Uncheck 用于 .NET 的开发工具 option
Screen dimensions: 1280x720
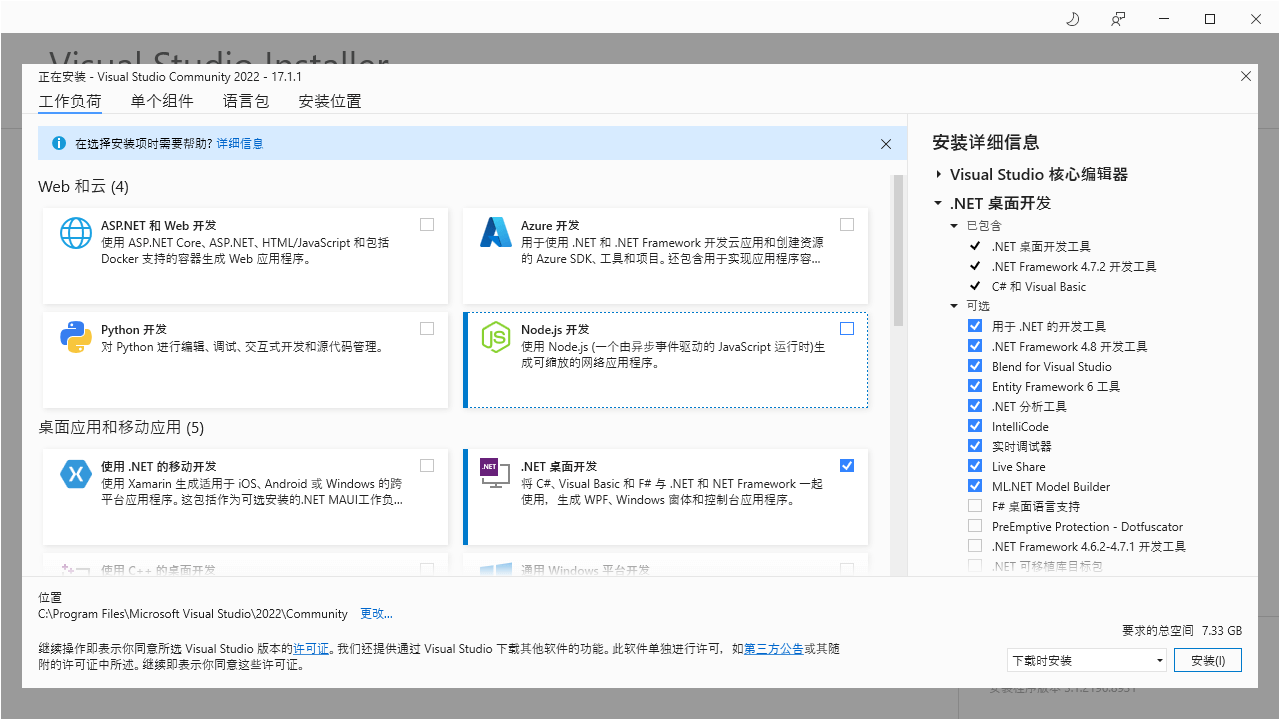coord(975,326)
